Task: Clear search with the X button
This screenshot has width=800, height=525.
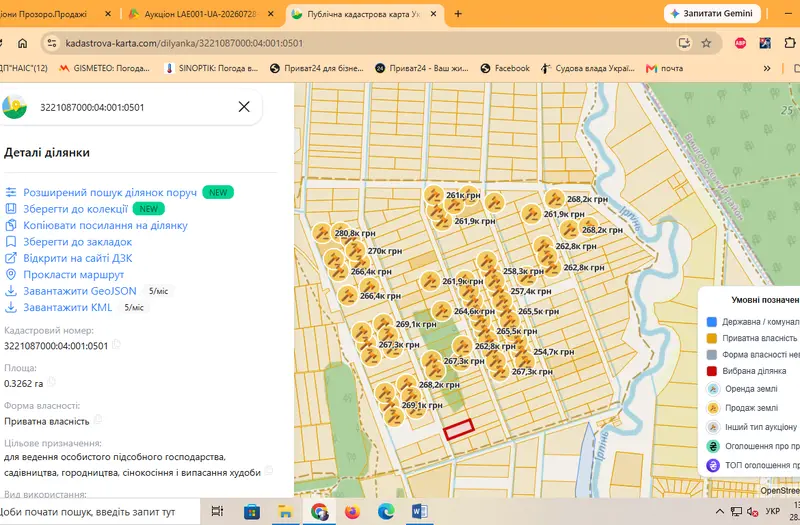Action: (x=244, y=107)
